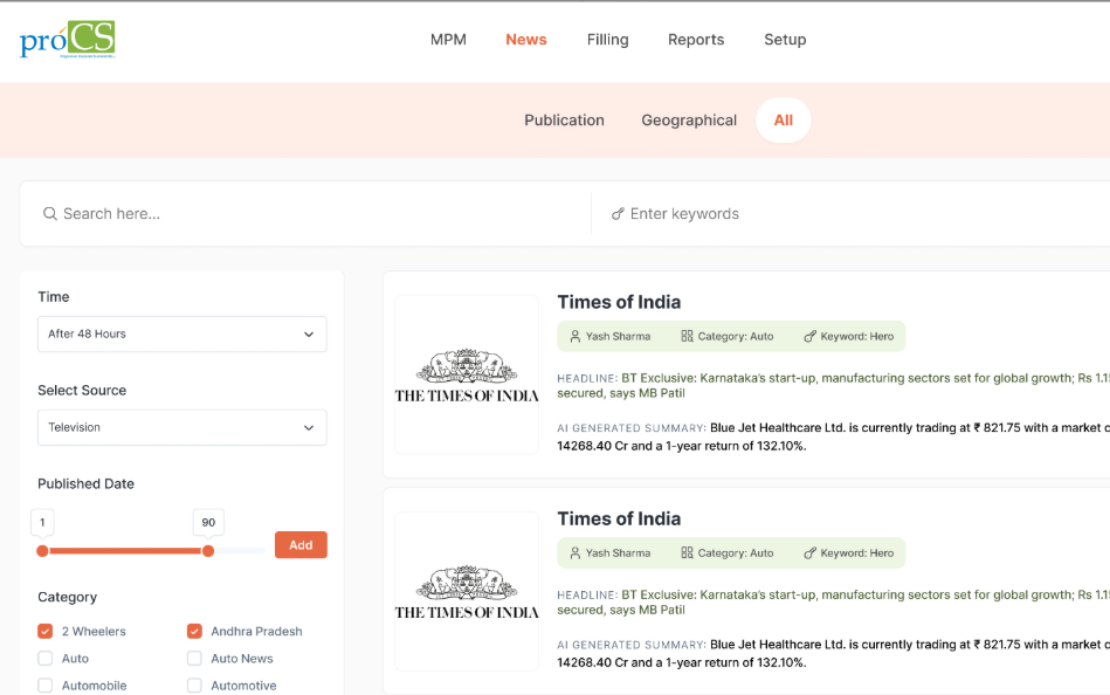Click keyword key icon in first news card

(x=810, y=336)
